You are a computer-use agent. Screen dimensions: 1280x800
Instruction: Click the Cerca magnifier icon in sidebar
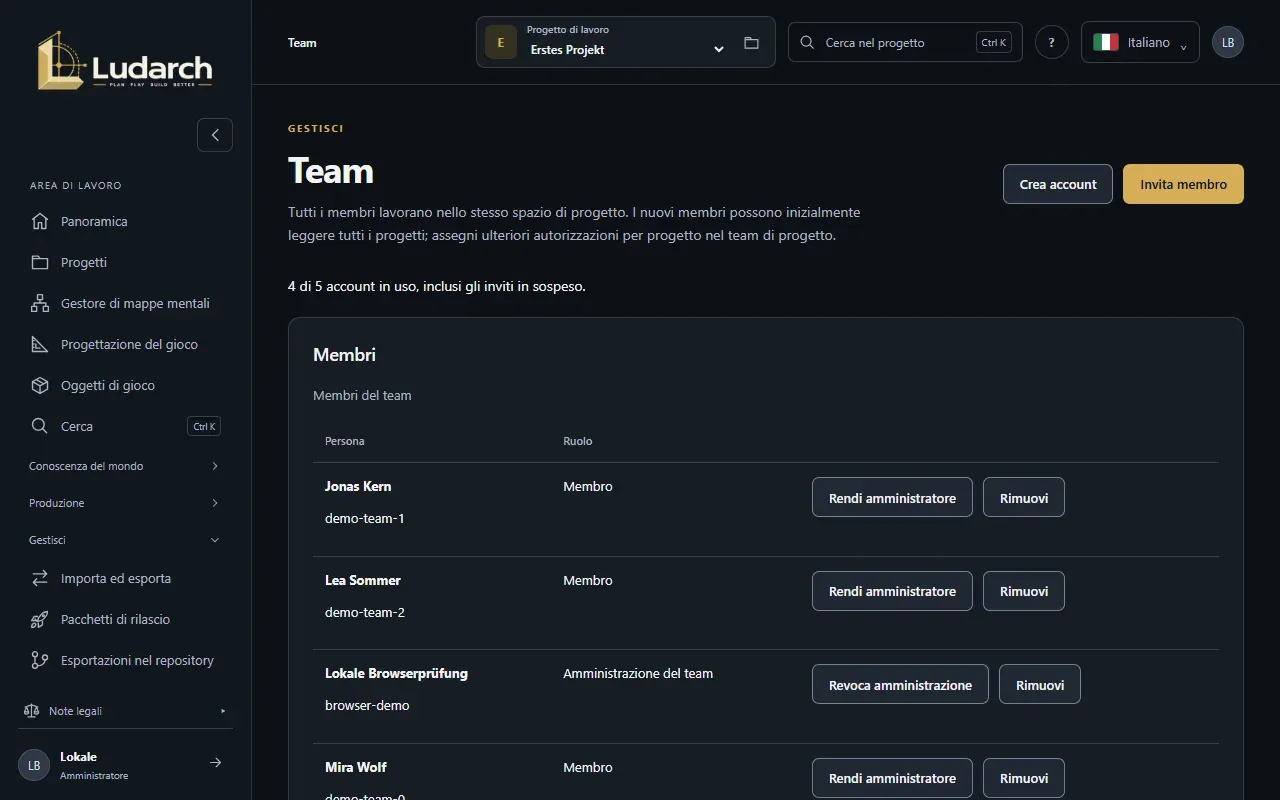(40, 426)
